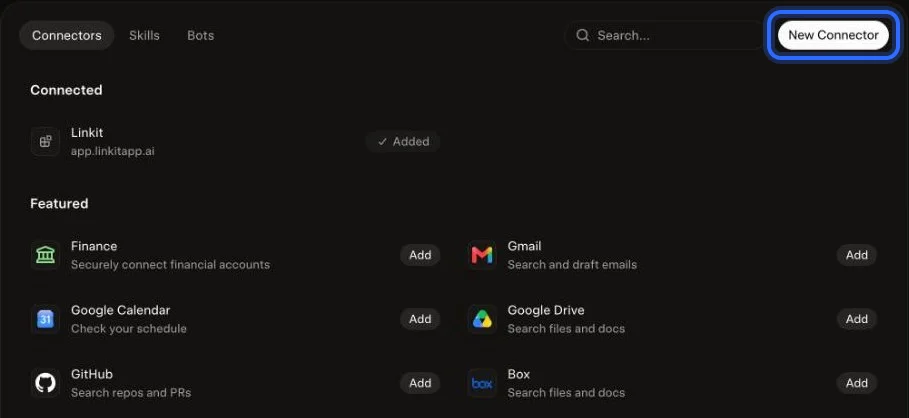Image resolution: width=909 pixels, height=418 pixels.
Task: Click the Google Calendar icon
Action: coord(45,319)
